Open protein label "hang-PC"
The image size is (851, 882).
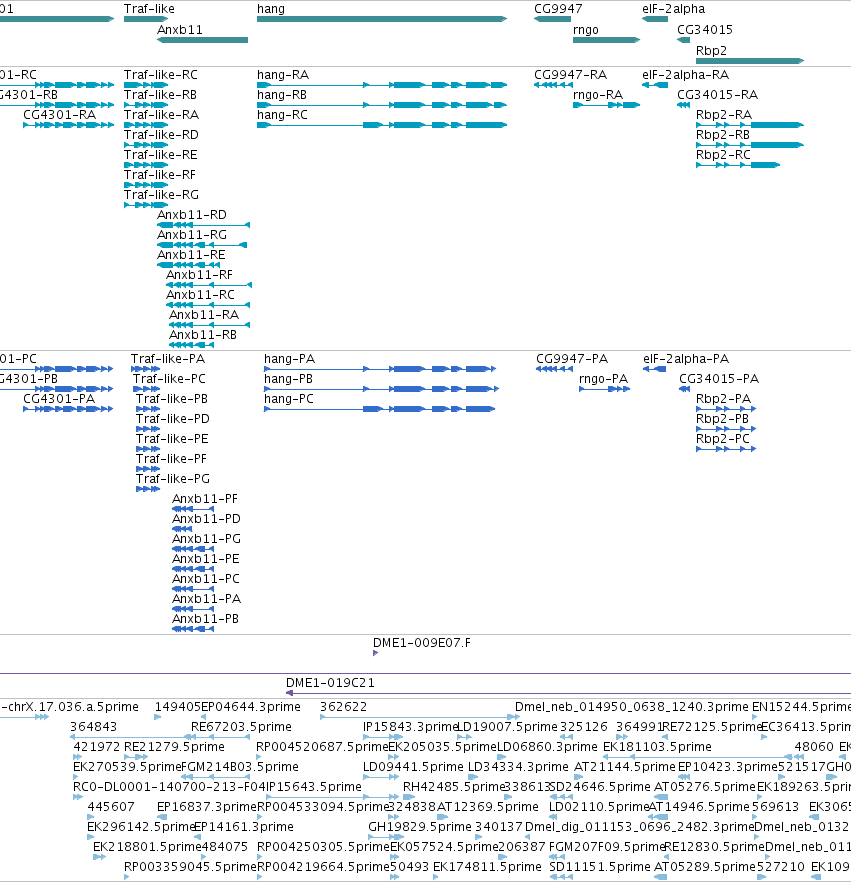click(x=289, y=399)
